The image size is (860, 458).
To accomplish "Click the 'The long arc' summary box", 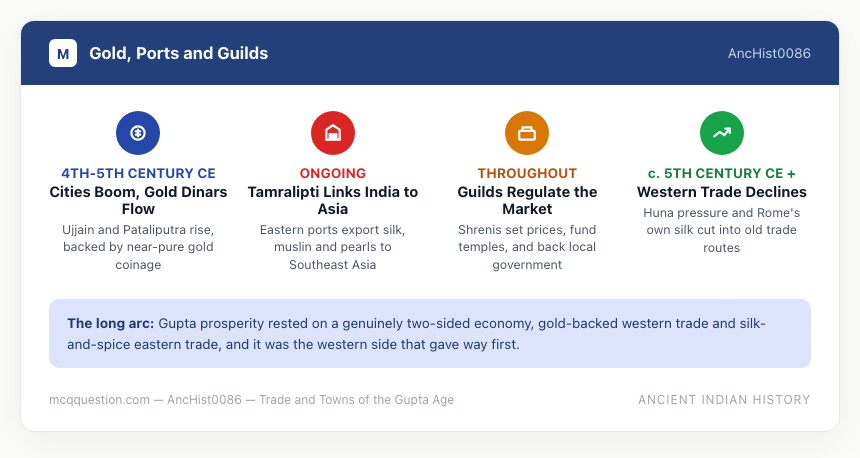I will click(430, 333).
